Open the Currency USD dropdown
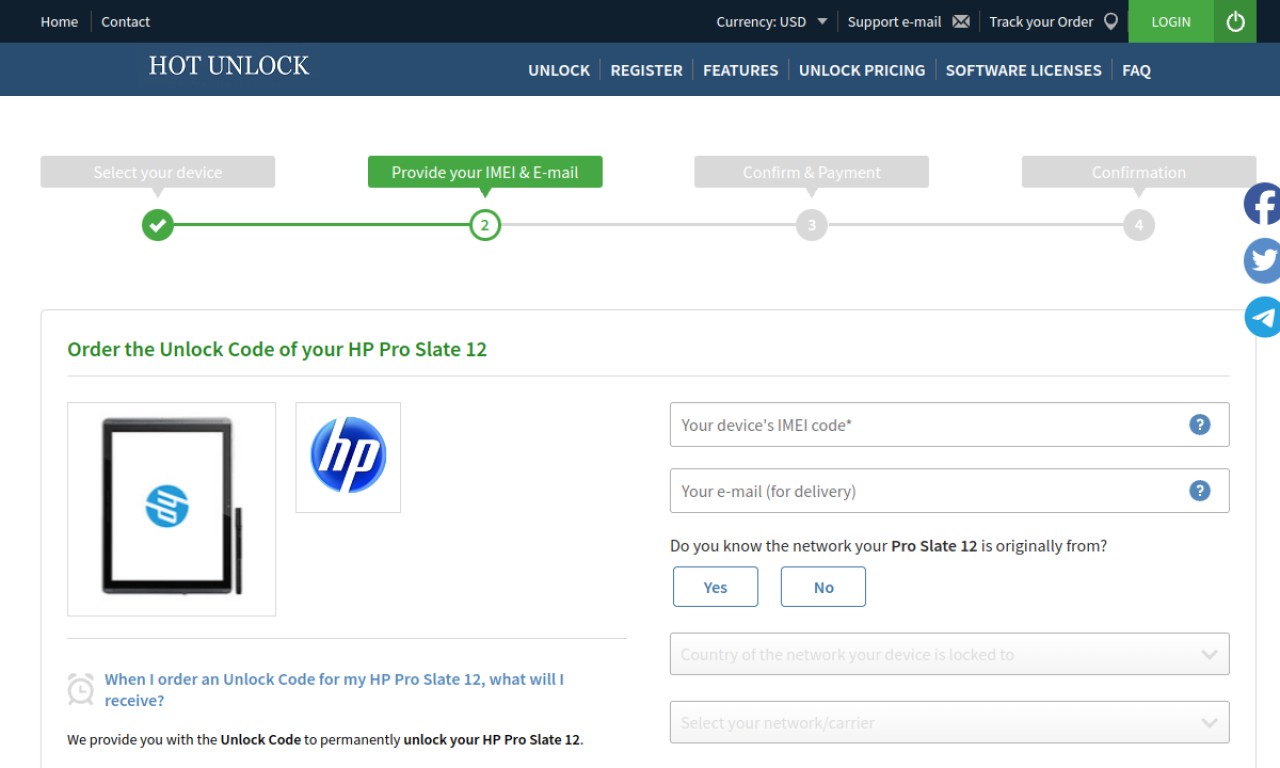1280x768 pixels. pos(771,21)
